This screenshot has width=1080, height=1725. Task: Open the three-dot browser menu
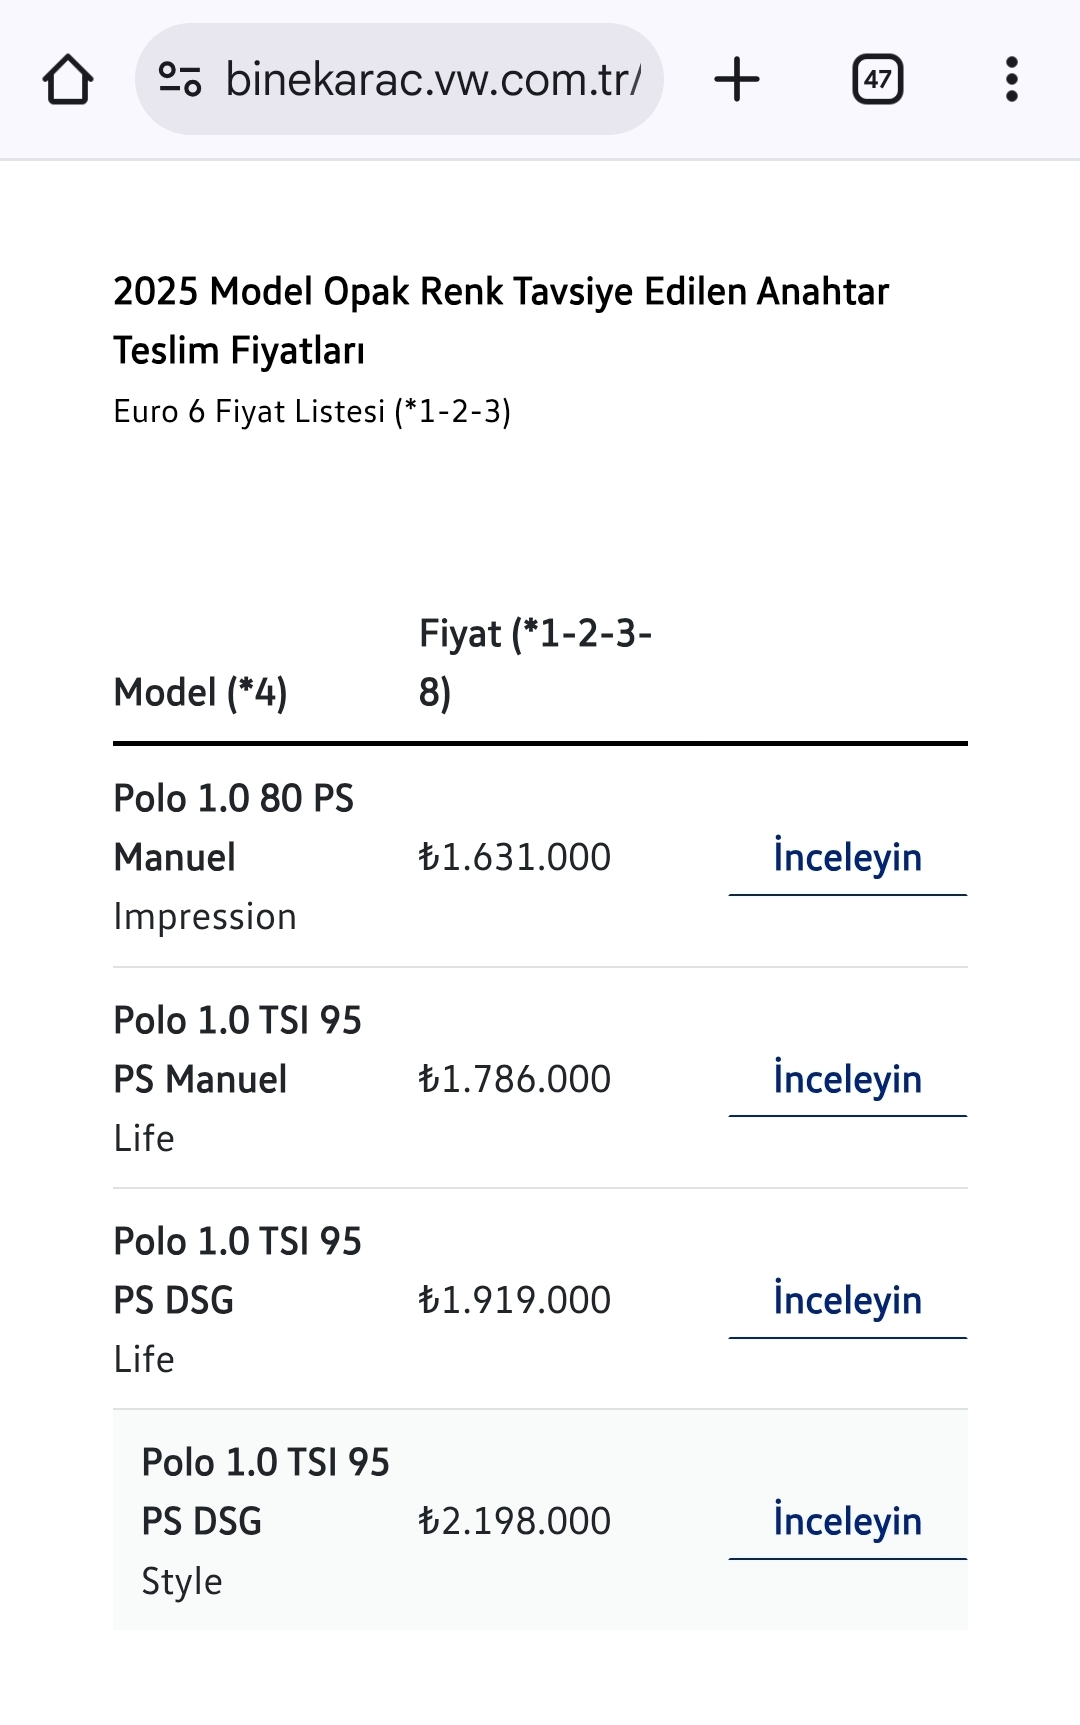pyautogui.click(x=1012, y=80)
